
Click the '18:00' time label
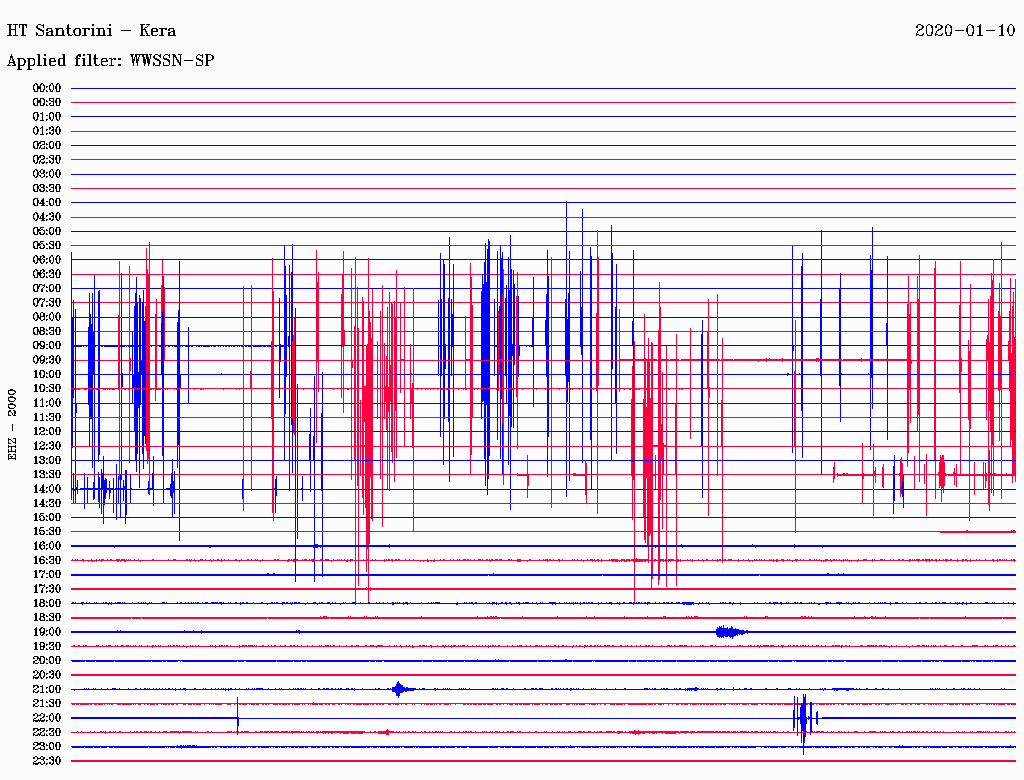coord(47,604)
